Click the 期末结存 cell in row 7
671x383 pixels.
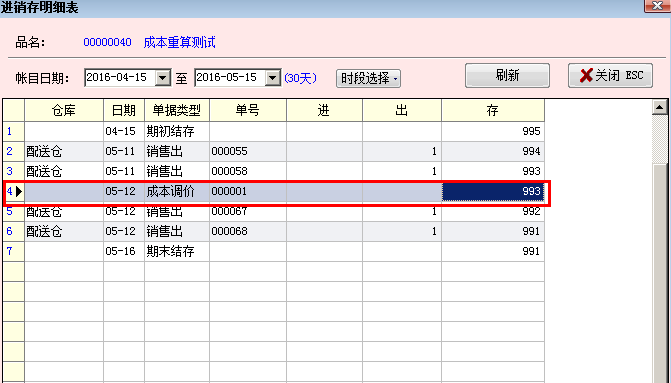(x=177, y=251)
